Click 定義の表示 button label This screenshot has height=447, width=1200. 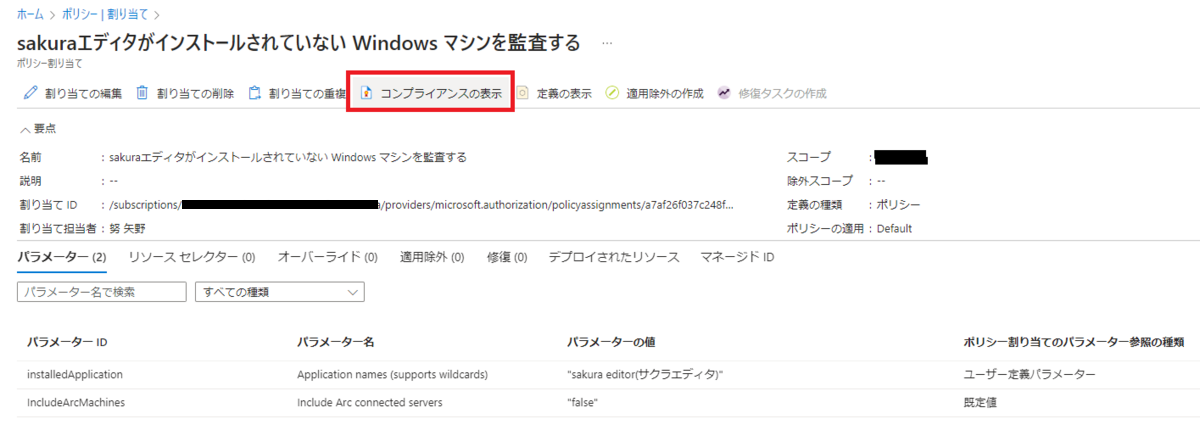click(x=564, y=93)
